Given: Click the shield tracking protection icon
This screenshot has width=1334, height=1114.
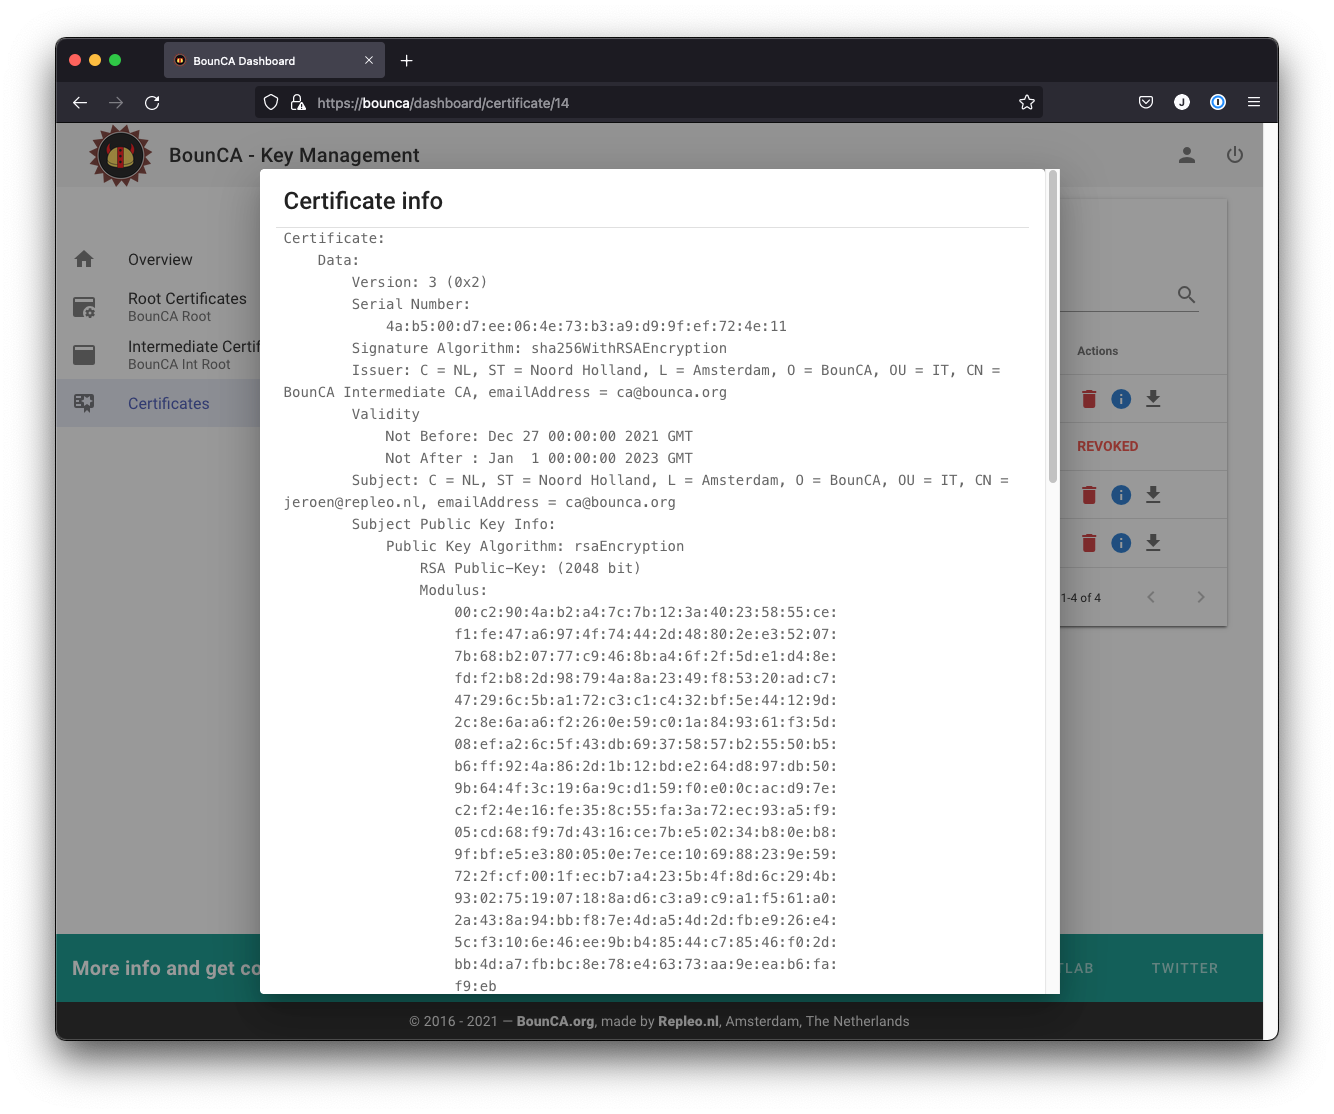Looking at the screenshot, I should 271,102.
